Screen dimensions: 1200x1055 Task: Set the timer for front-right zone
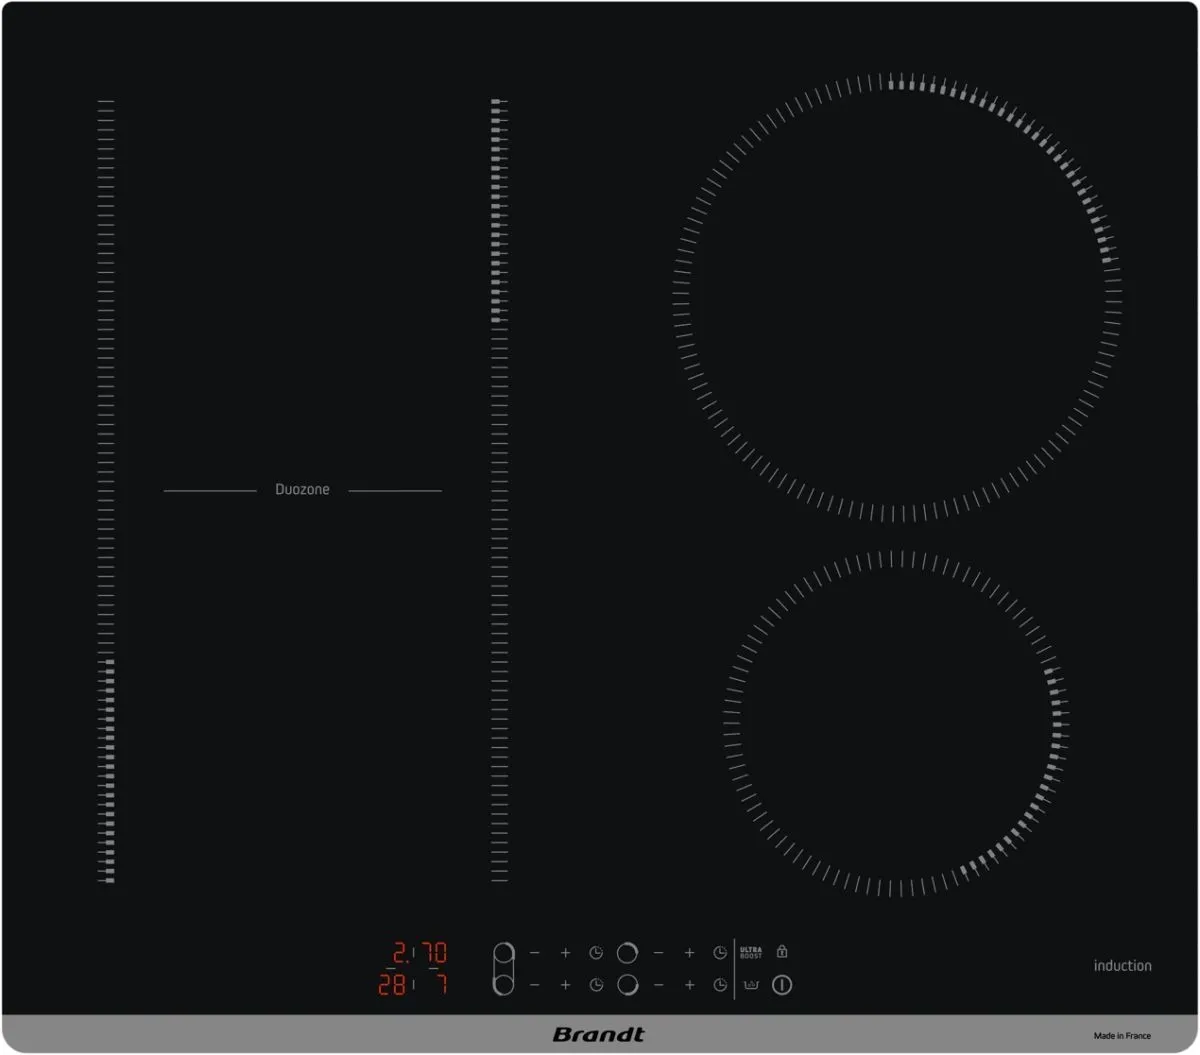click(x=720, y=986)
